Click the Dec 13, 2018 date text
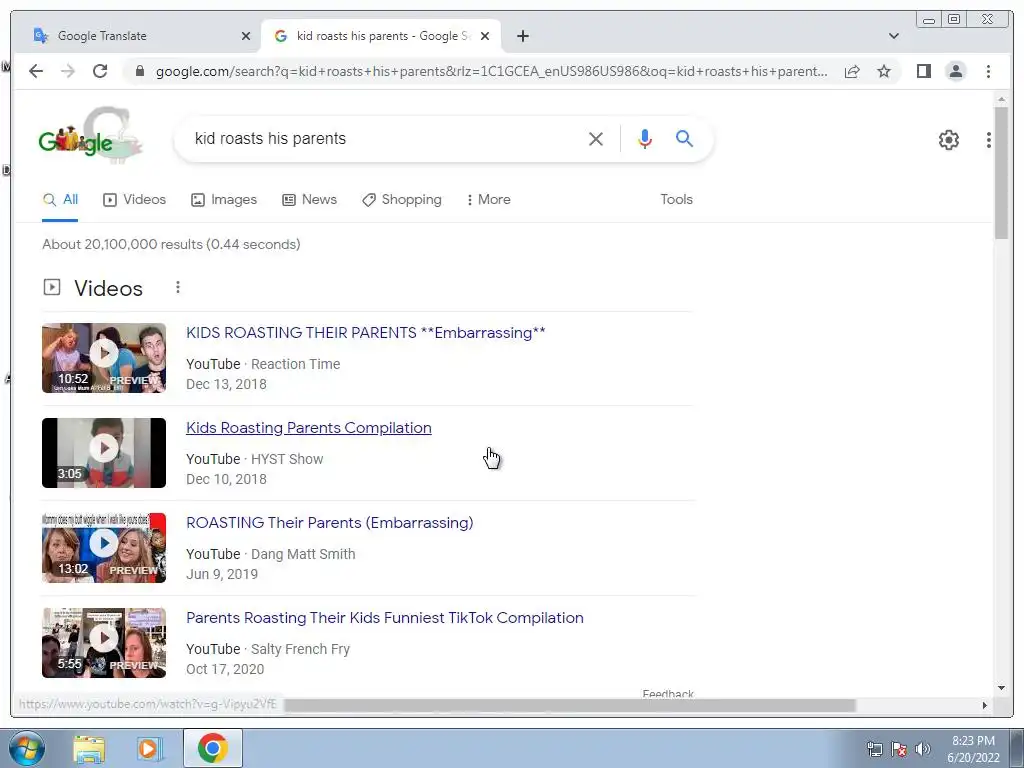This screenshot has height=768, width=1024. coord(226,384)
